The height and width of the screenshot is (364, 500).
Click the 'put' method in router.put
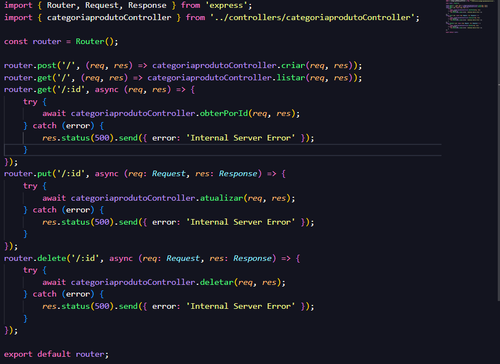click(44, 174)
